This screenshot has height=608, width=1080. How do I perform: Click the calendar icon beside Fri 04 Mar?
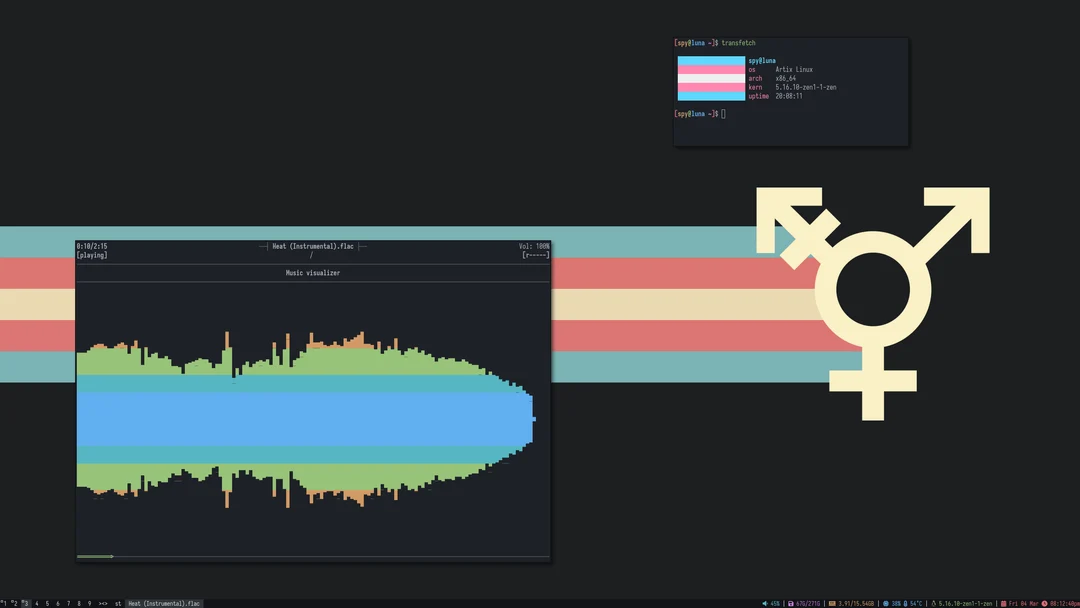tap(1004, 603)
